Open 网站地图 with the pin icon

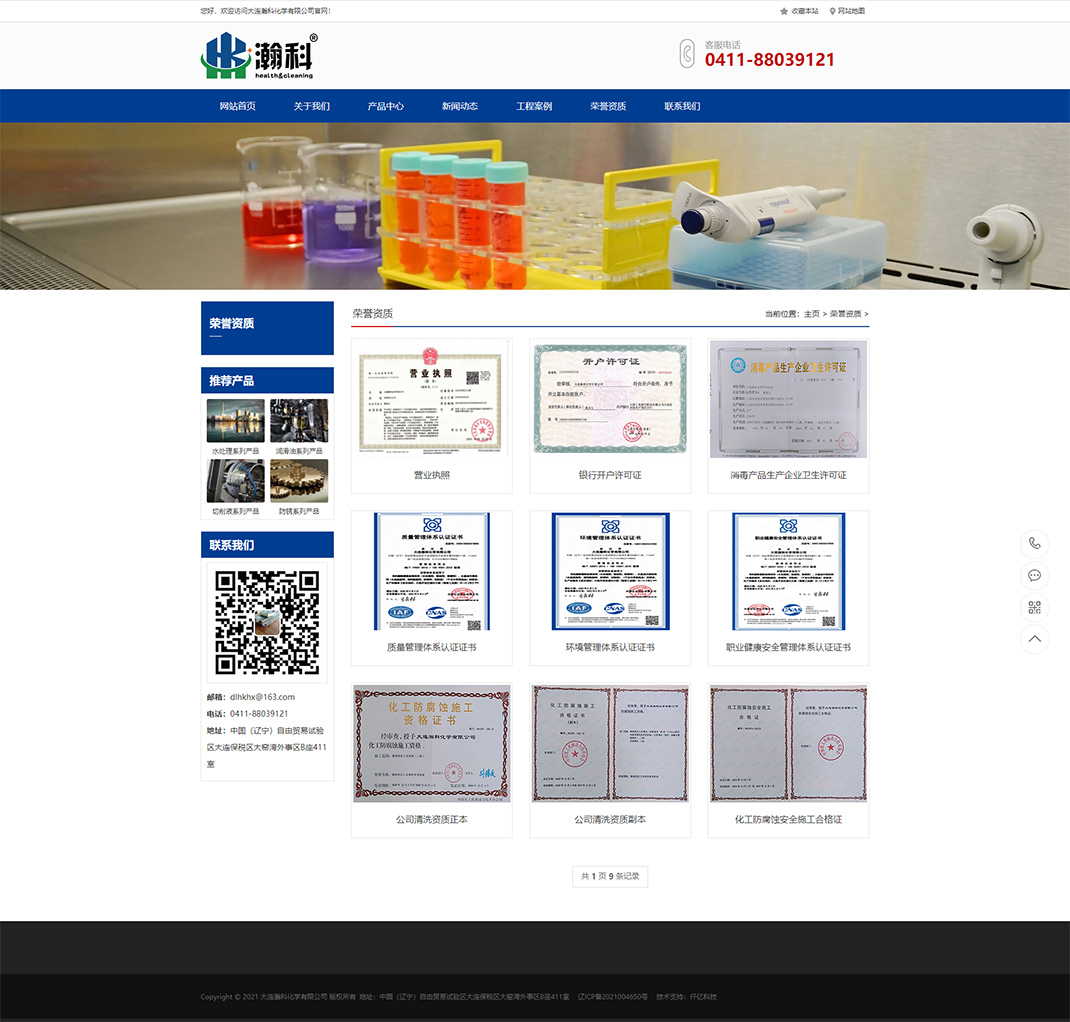pos(847,11)
